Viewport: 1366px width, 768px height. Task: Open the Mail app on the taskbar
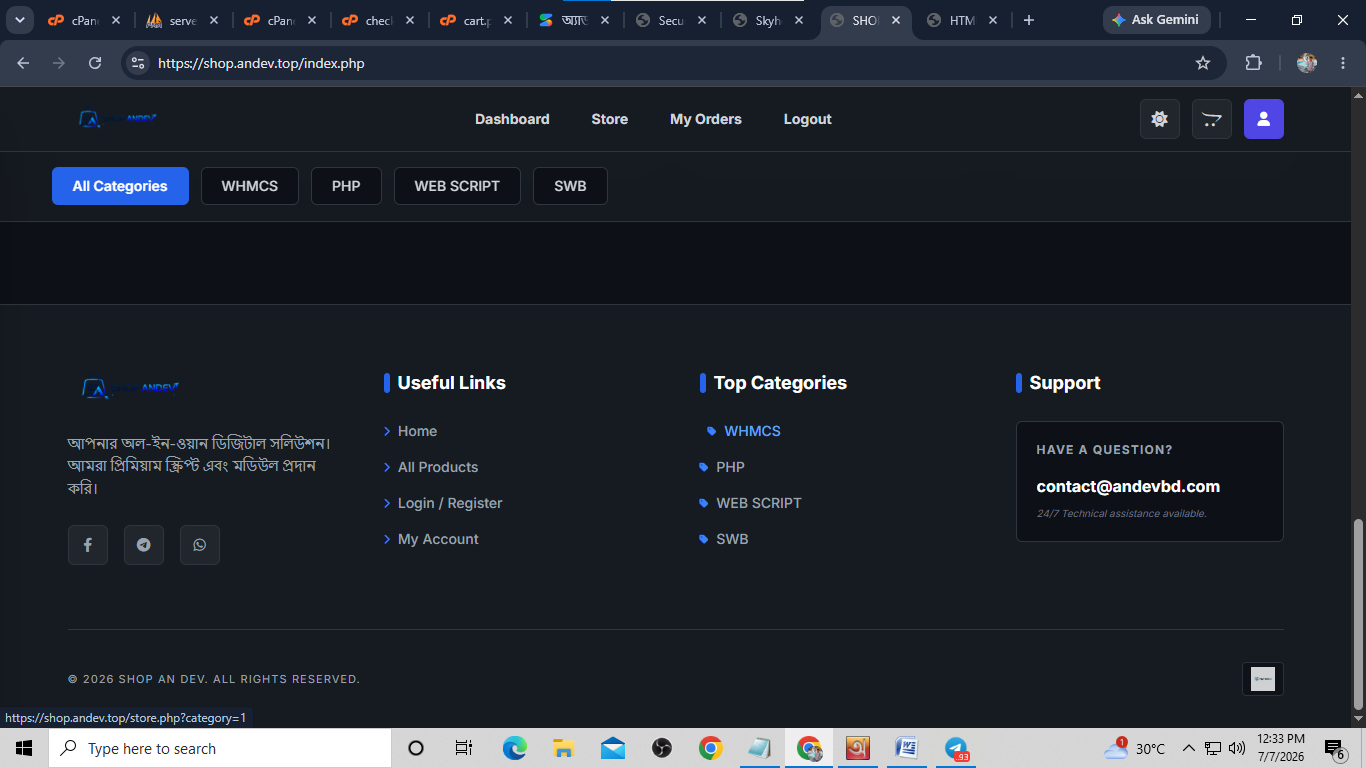click(613, 748)
